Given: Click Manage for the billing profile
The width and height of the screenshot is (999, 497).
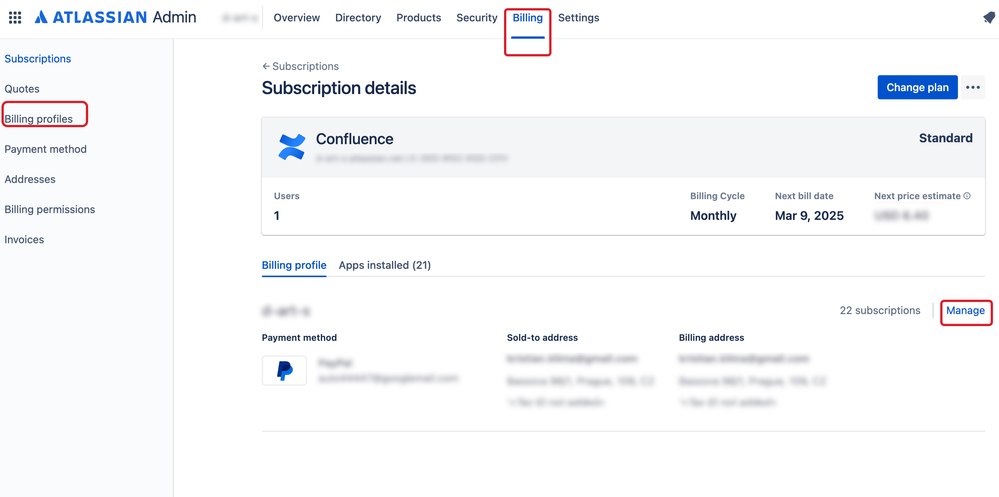Looking at the screenshot, I should tap(965, 311).
